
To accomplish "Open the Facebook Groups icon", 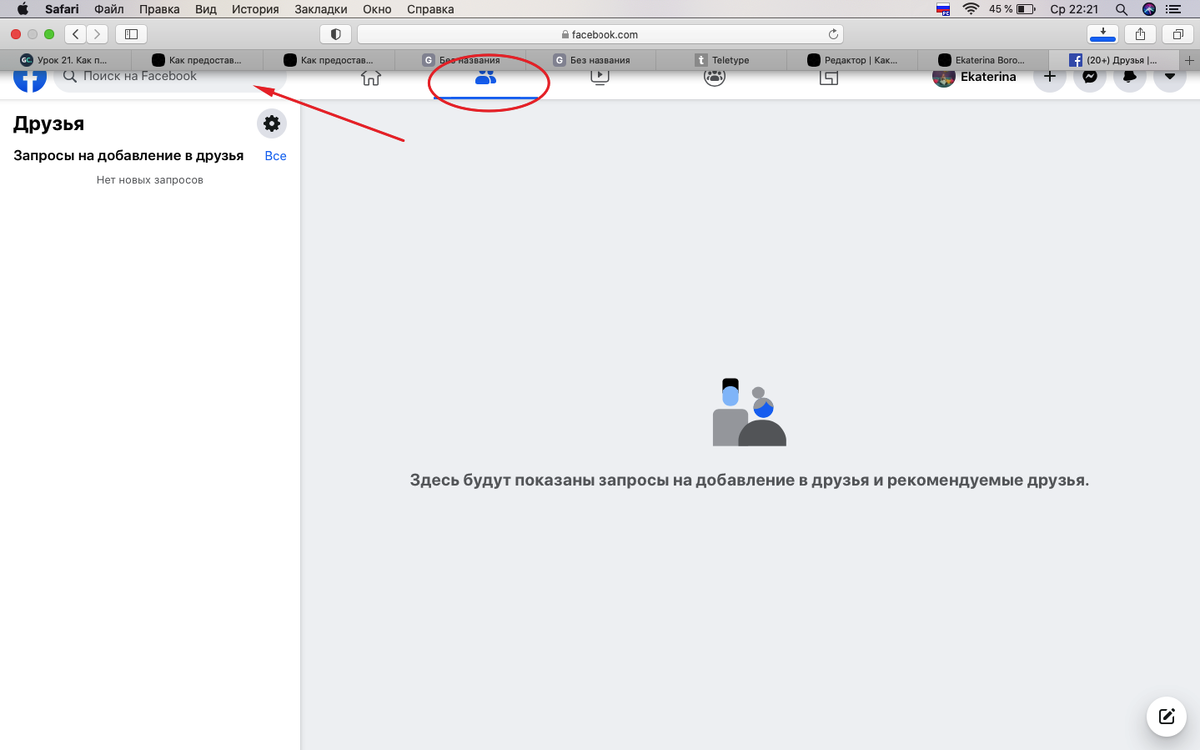I will (714, 77).
